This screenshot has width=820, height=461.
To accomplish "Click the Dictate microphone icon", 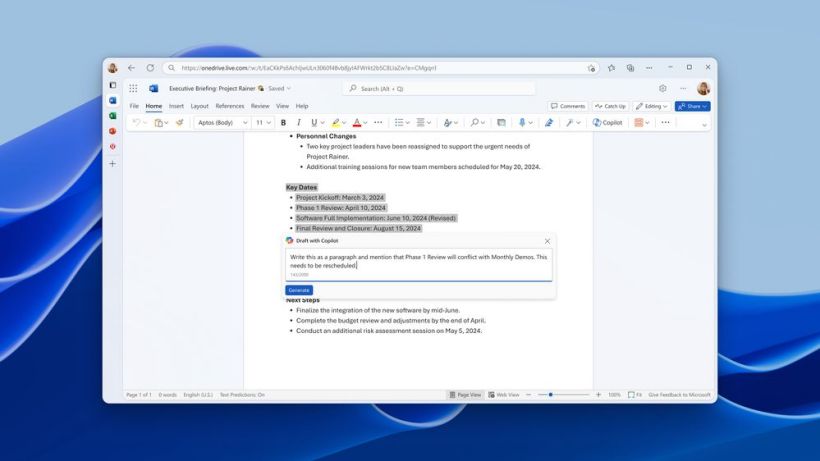I will coord(521,122).
